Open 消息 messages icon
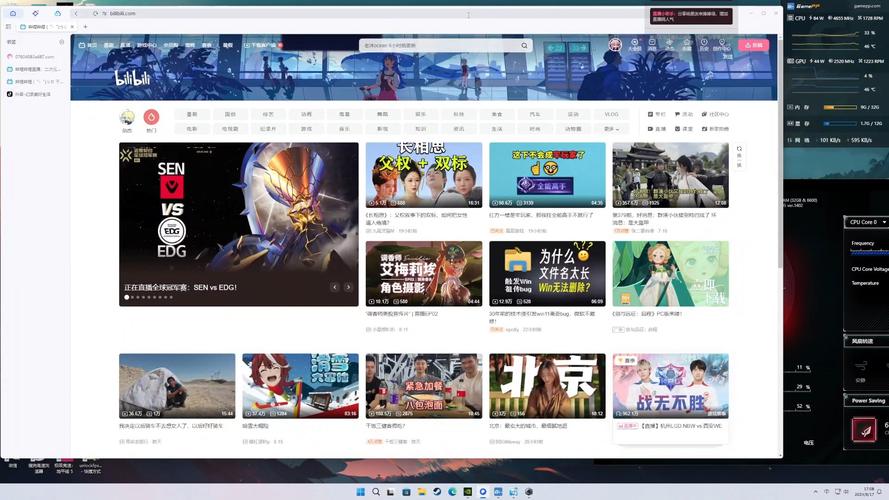Image resolution: width=889 pixels, height=500 pixels. [652, 45]
